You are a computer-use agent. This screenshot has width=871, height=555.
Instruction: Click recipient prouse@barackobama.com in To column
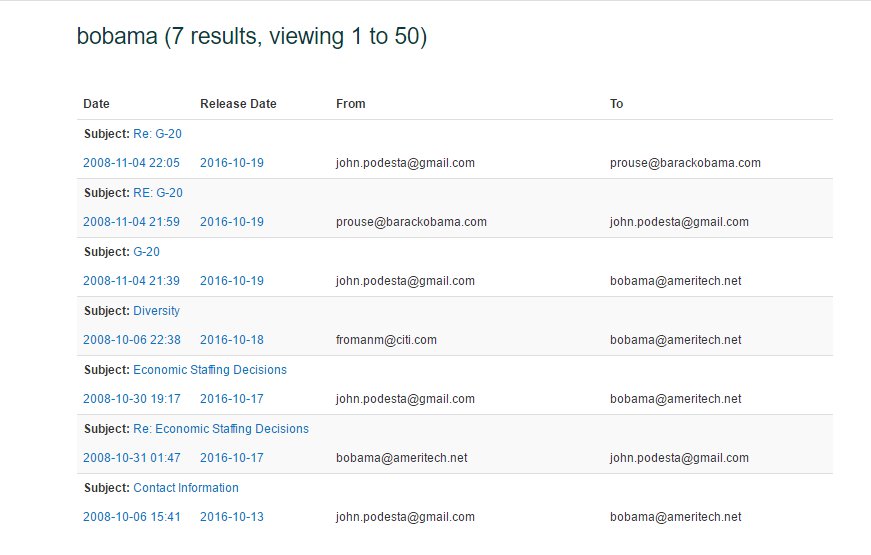coord(685,163)
